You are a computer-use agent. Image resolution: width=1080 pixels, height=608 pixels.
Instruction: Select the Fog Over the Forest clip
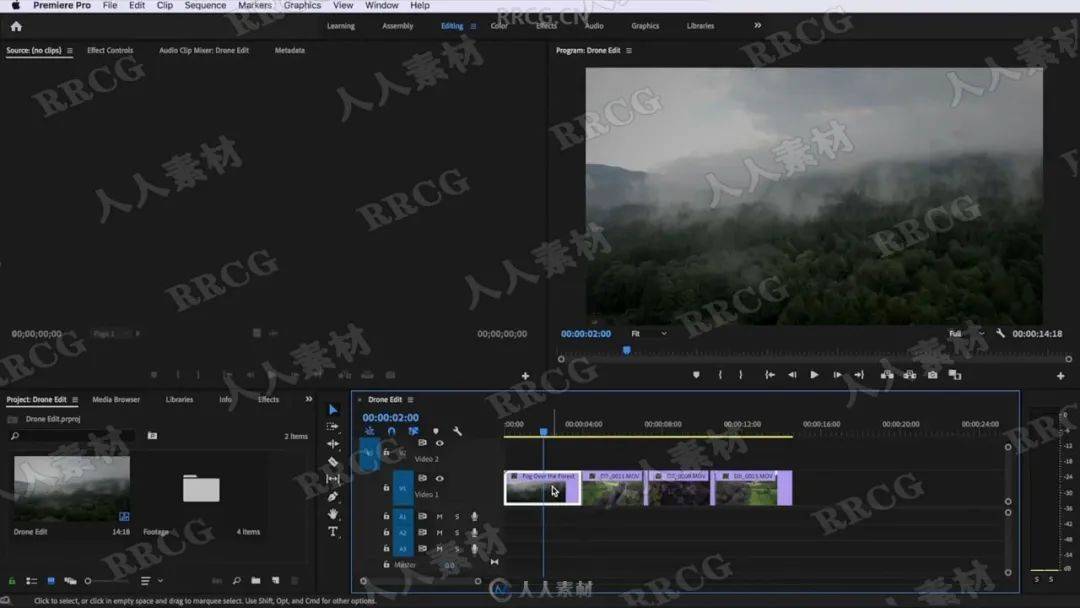[x=541, y=488]
